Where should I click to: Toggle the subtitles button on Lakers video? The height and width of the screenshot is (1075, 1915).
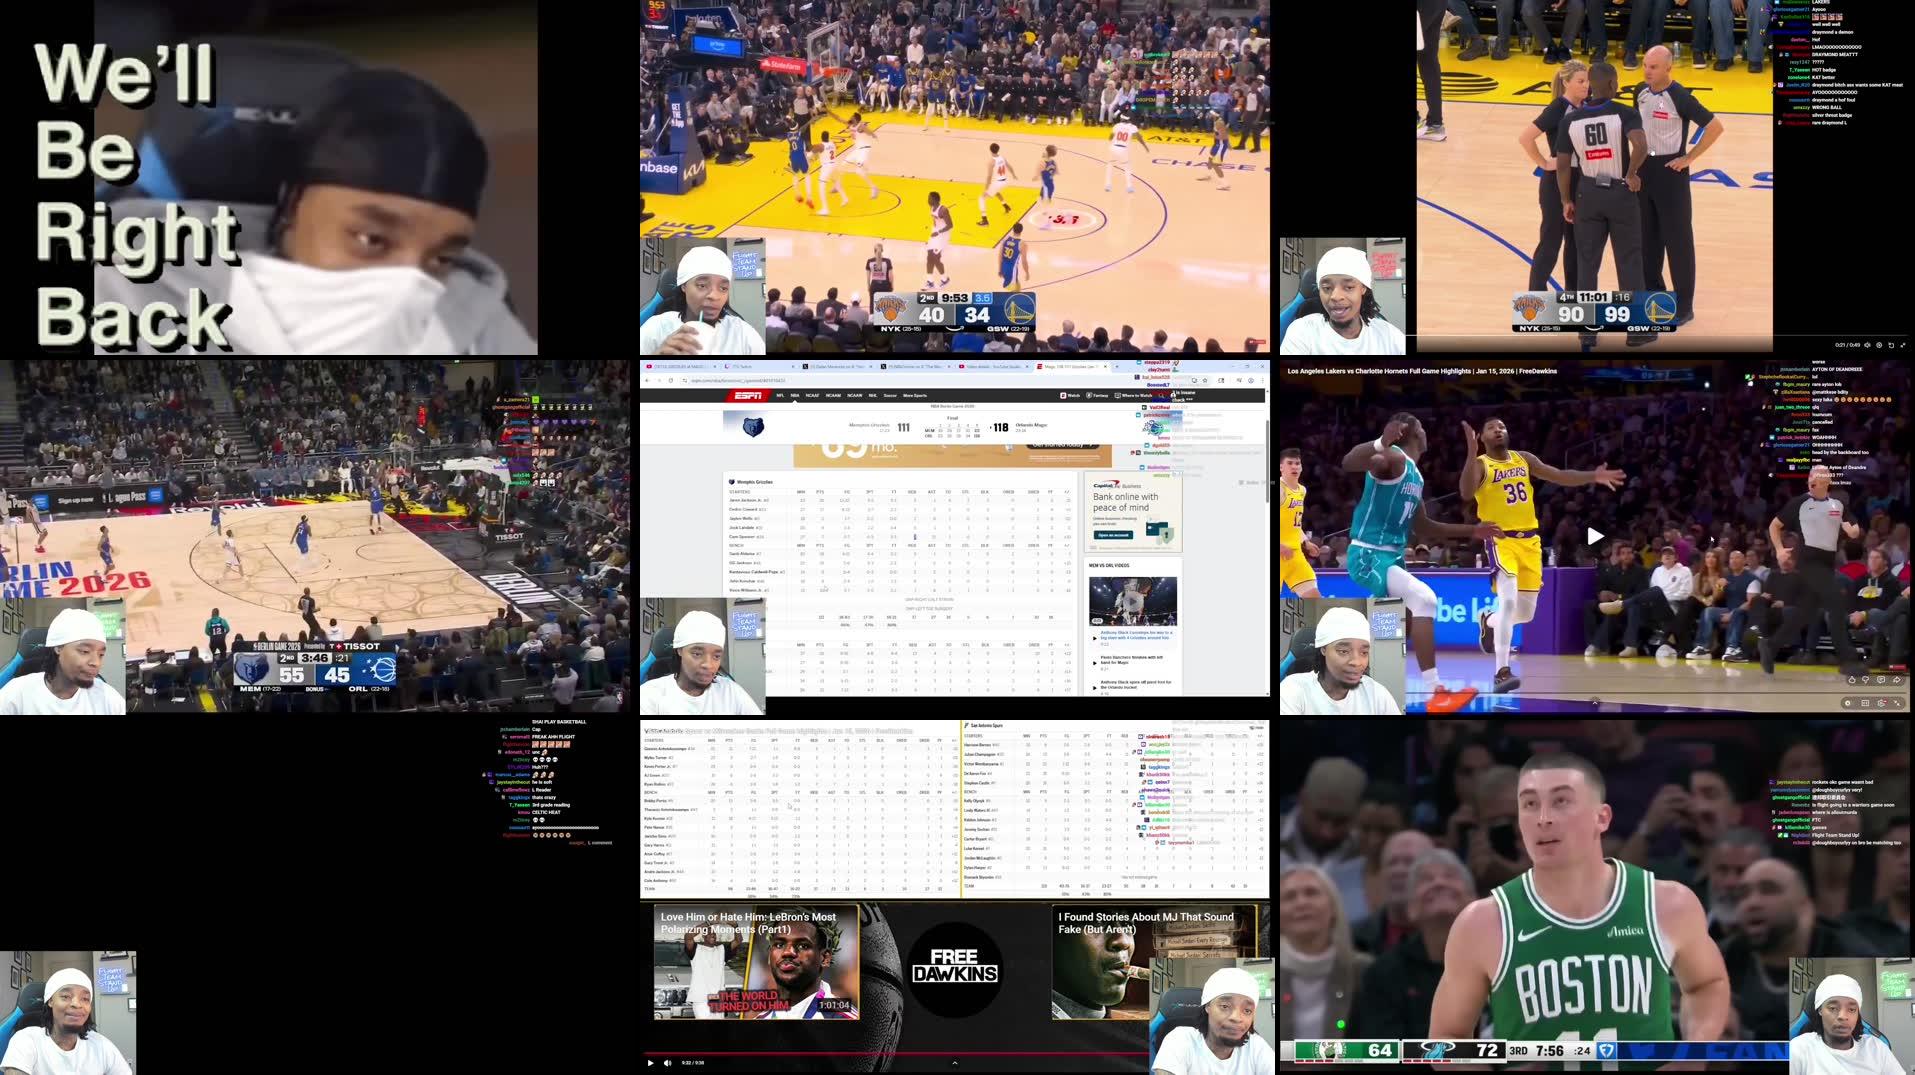[x=1864, y=703]
